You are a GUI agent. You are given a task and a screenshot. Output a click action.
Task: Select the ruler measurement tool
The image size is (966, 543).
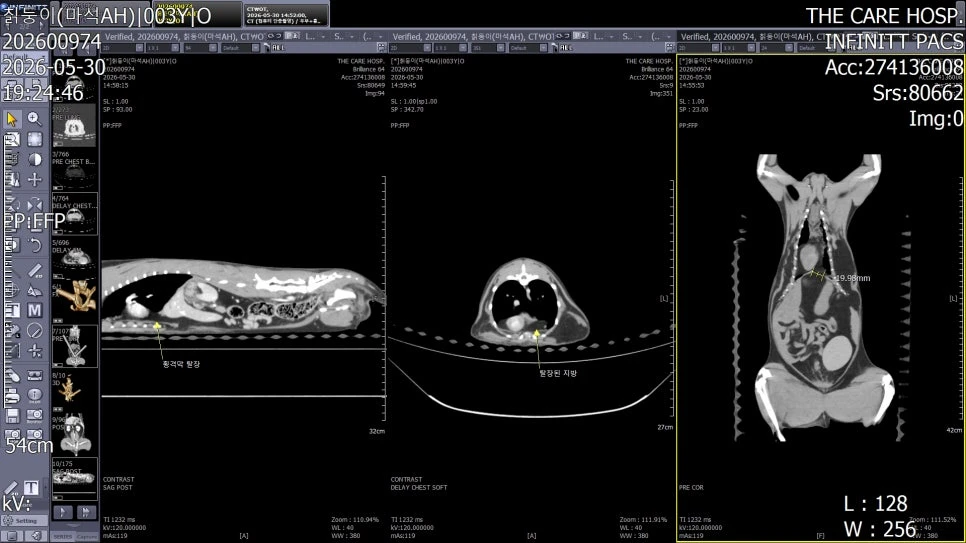(x=34, y=270)
